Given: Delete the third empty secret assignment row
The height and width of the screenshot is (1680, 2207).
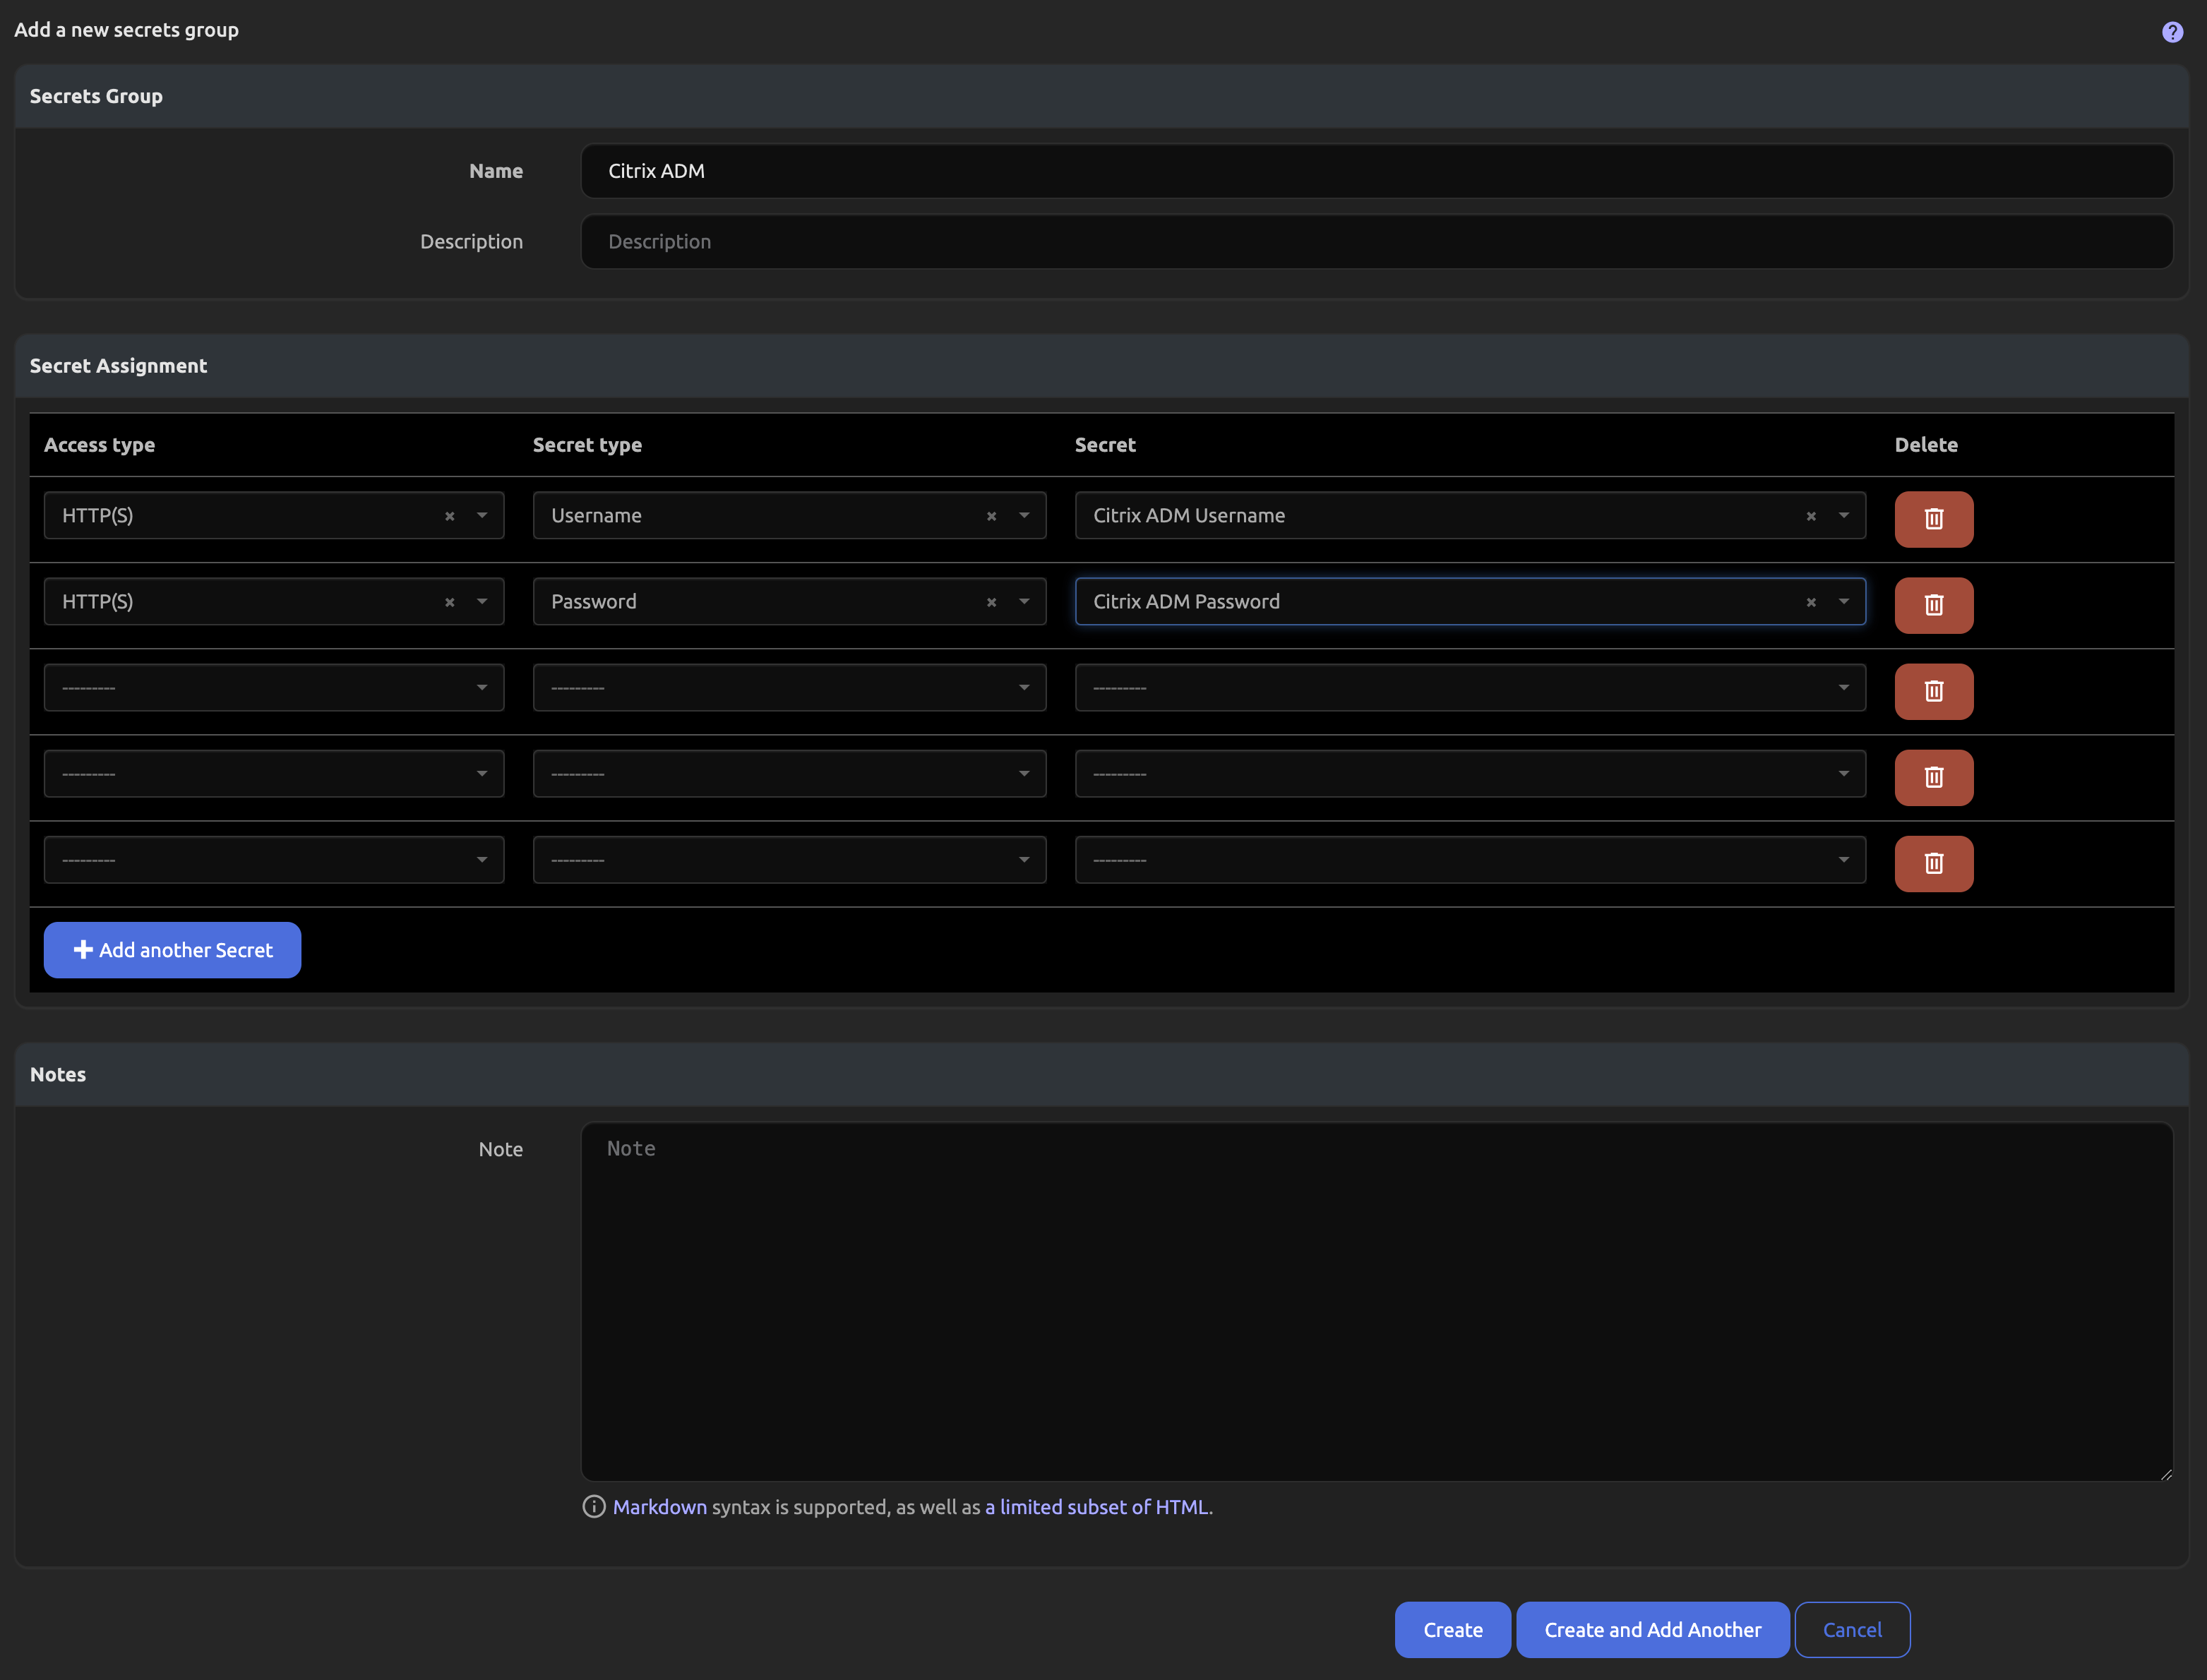Looking at the screenshot, I should click(1933, 691).
